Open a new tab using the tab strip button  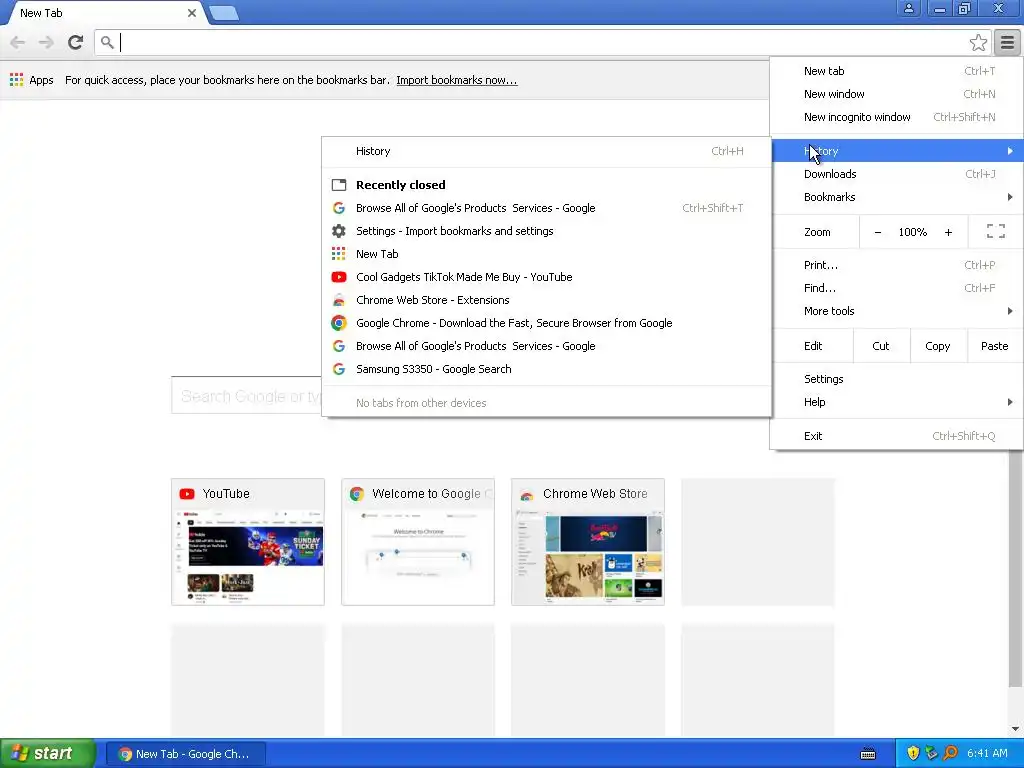(223, 13)
